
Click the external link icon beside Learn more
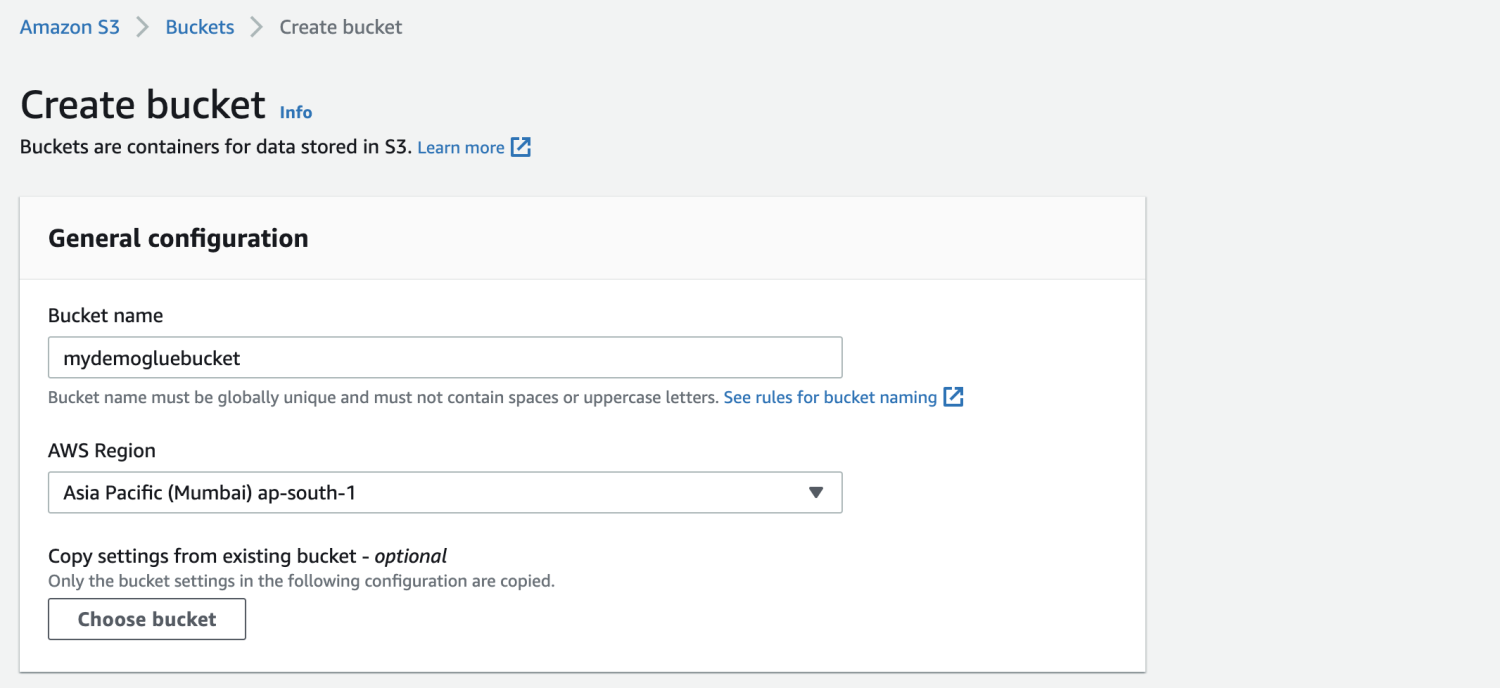pos(521,148)
